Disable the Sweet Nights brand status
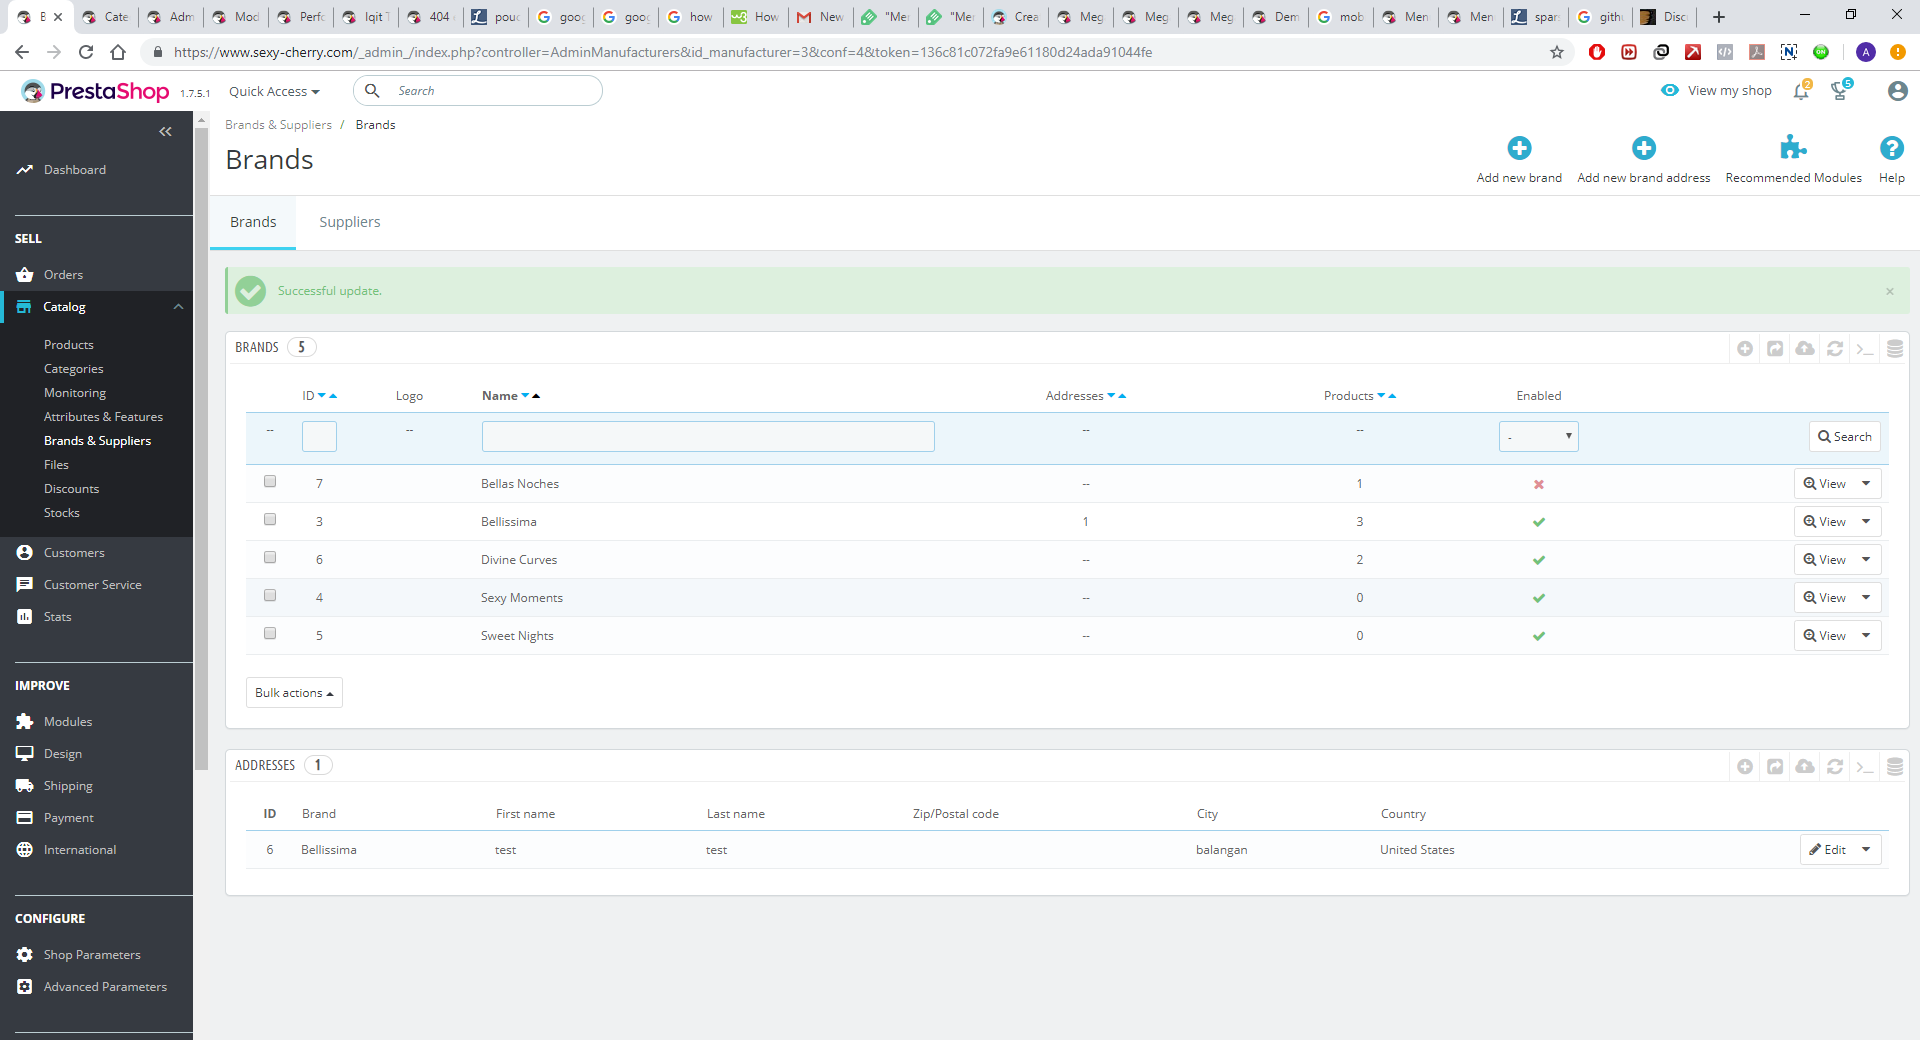 (1539, 636)
